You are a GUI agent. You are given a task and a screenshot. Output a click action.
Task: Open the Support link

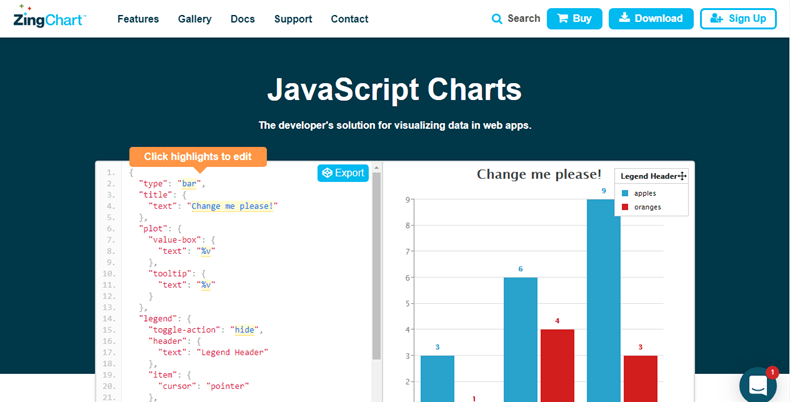(293, 19)
